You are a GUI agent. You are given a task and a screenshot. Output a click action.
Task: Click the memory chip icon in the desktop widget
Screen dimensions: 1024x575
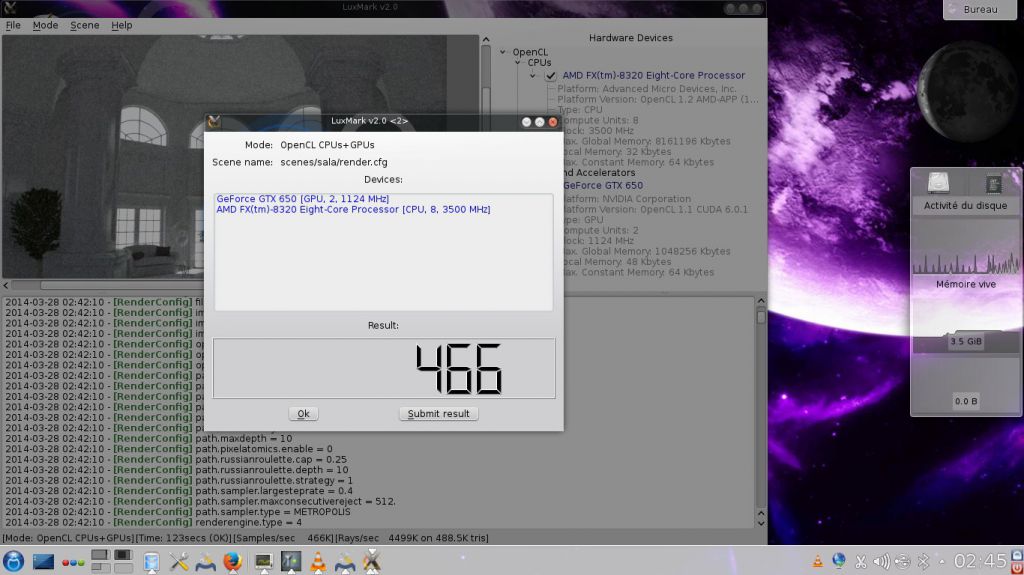click(993, 184)
